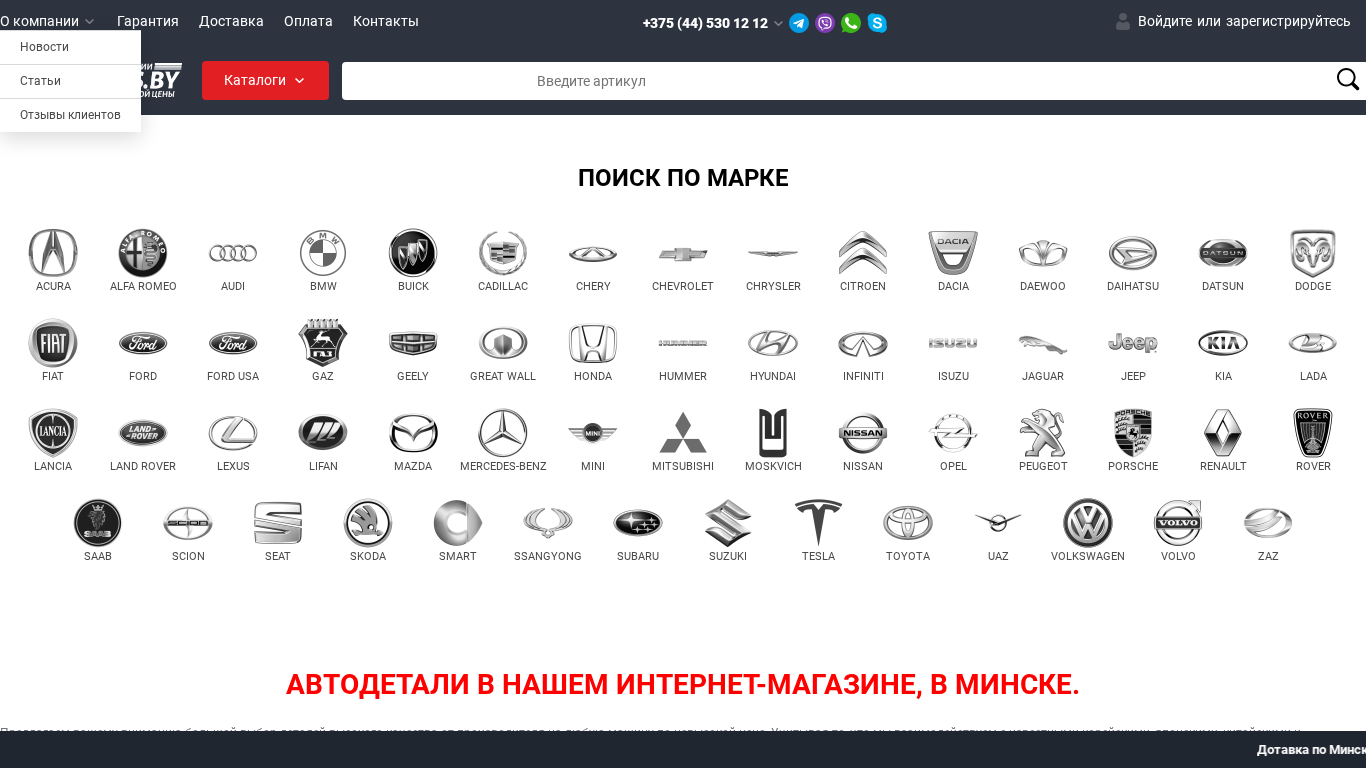Click the phone number +375 (44) 530 12 12
Image resolution: width=1366 pixels, height=768 pixels.
pos(705,23)
